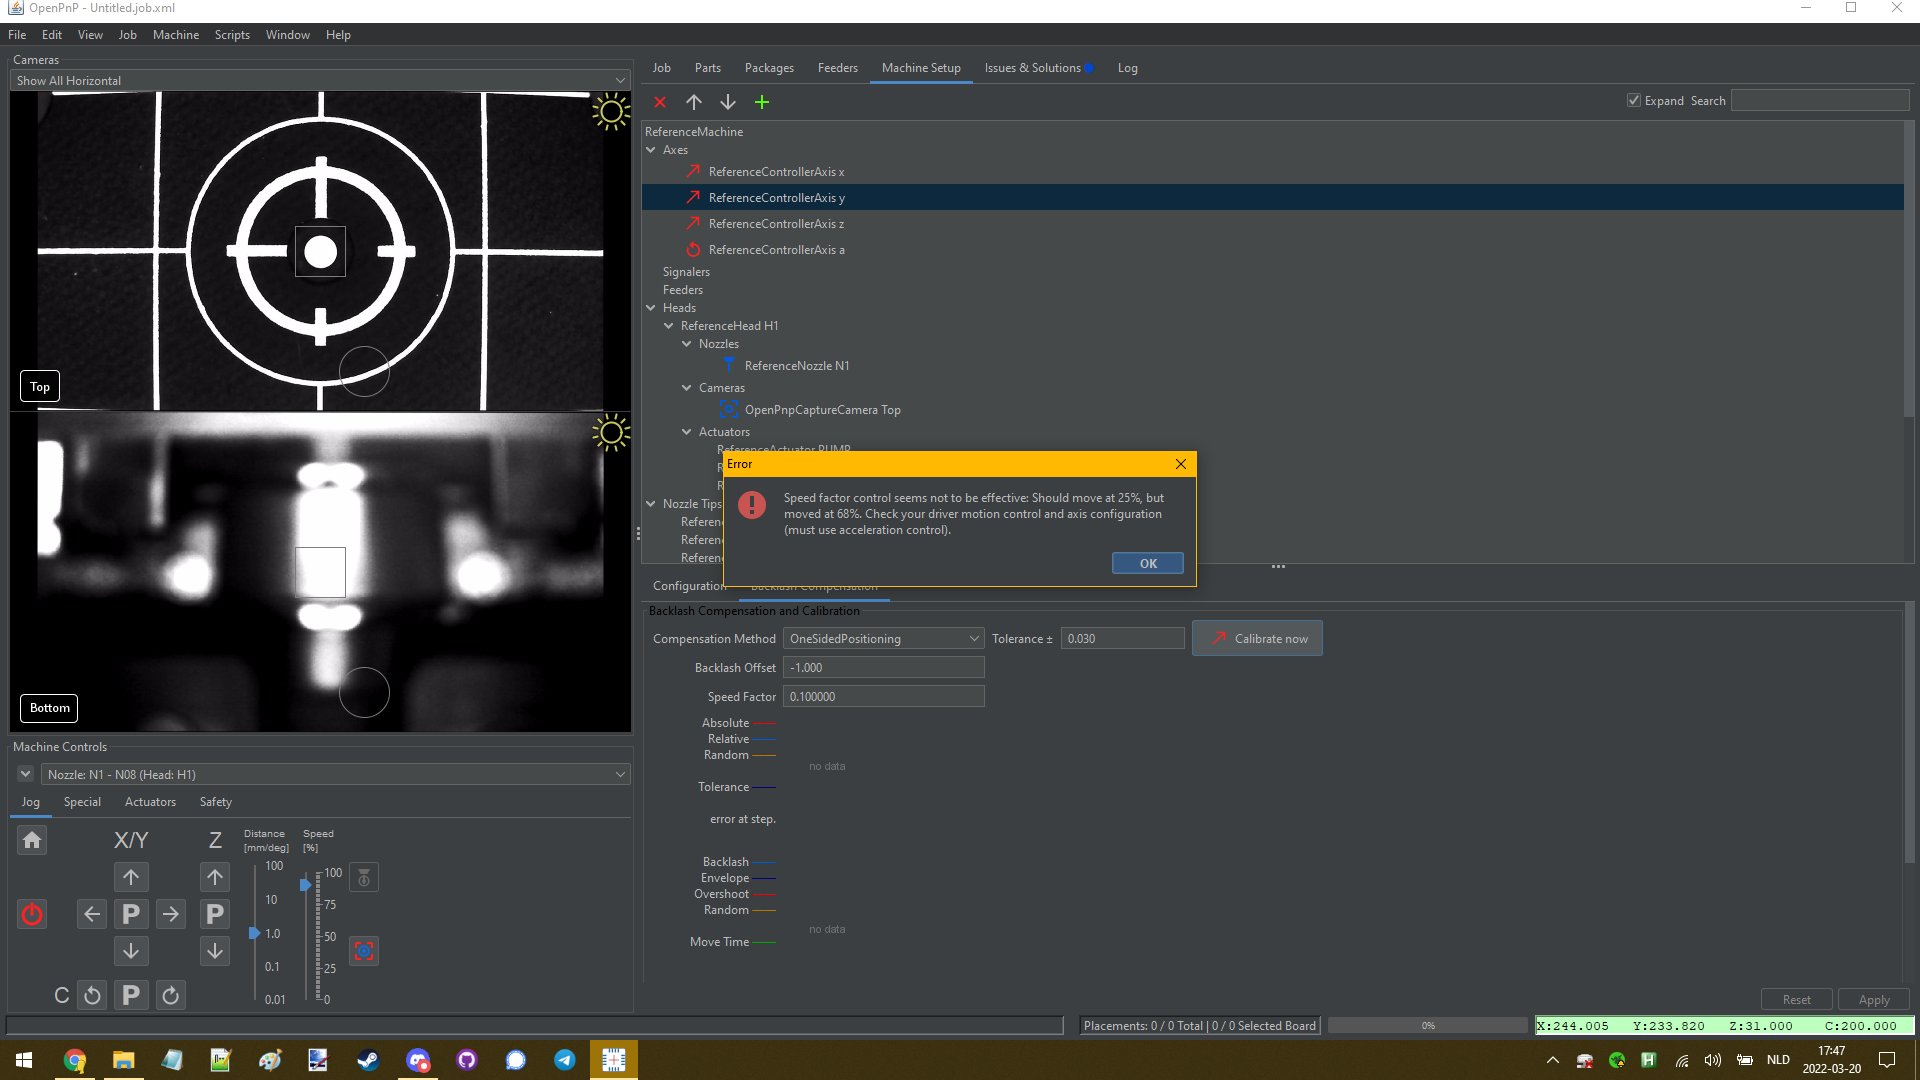1920x1080 pixels.
Task: Jog Z axis down arrow
Action: point(215,951)
